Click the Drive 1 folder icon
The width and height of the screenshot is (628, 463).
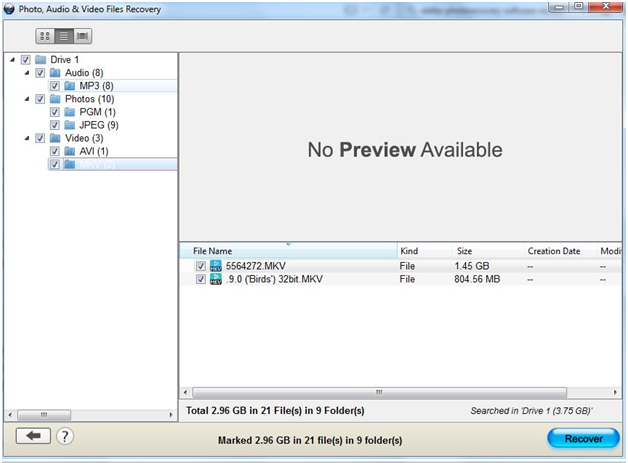(x=40, y=60)
